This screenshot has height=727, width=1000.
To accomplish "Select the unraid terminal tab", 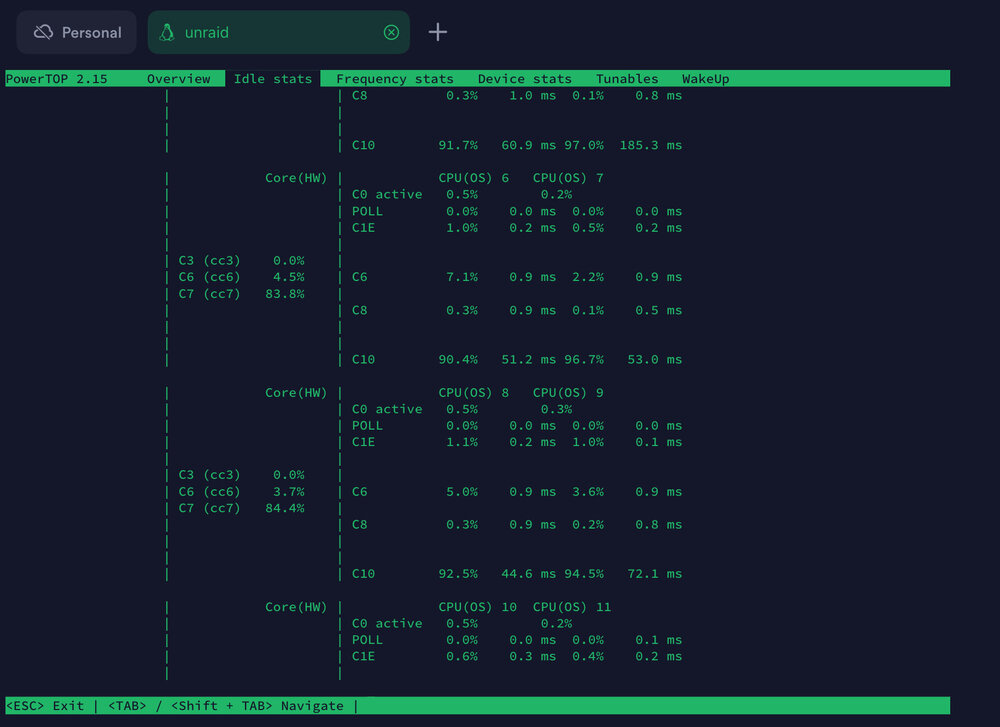I will tap(278, 33).
